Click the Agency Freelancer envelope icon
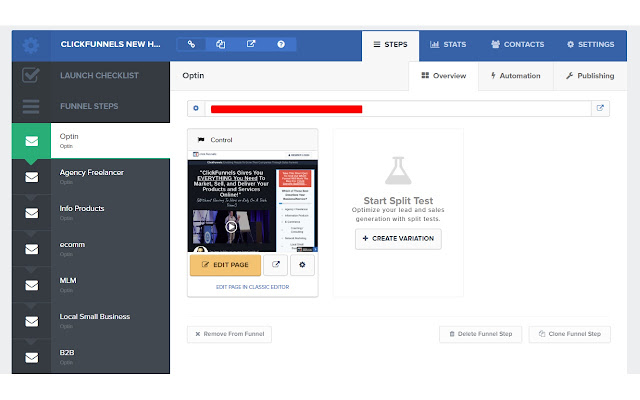 pos(31,177)
